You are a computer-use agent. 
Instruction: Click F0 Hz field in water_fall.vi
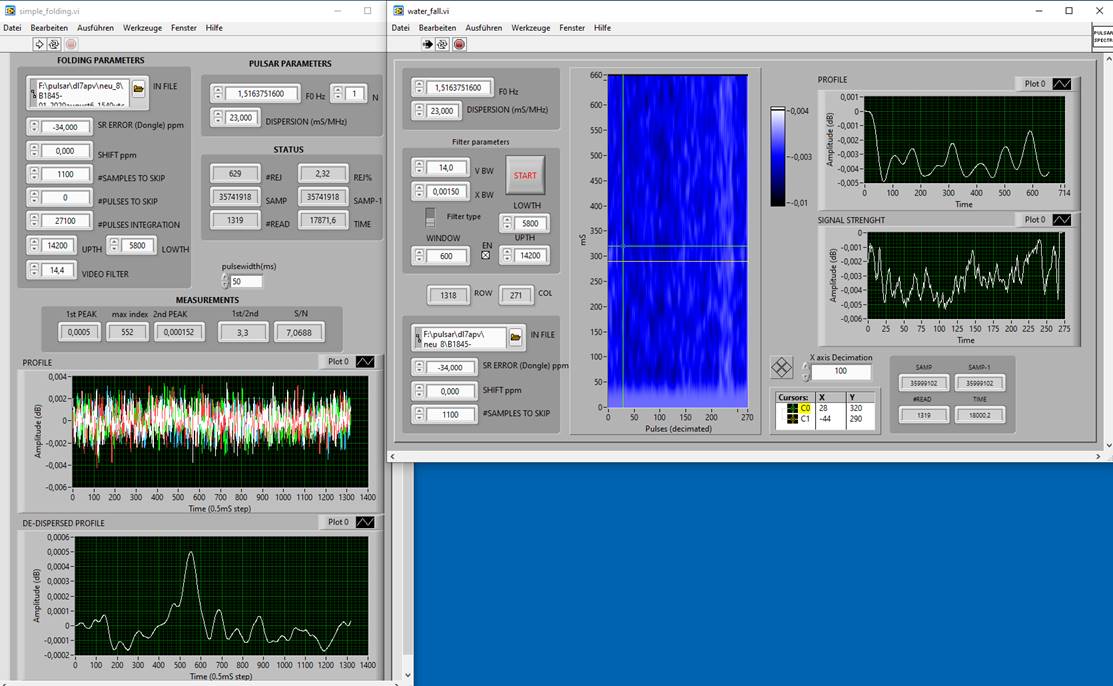pos(459,87)
